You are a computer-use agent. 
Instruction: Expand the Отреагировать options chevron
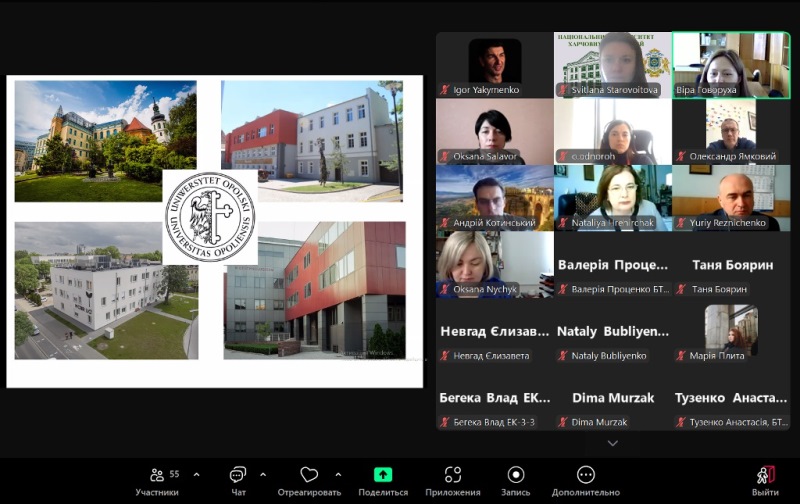click(x=338, y=475)
